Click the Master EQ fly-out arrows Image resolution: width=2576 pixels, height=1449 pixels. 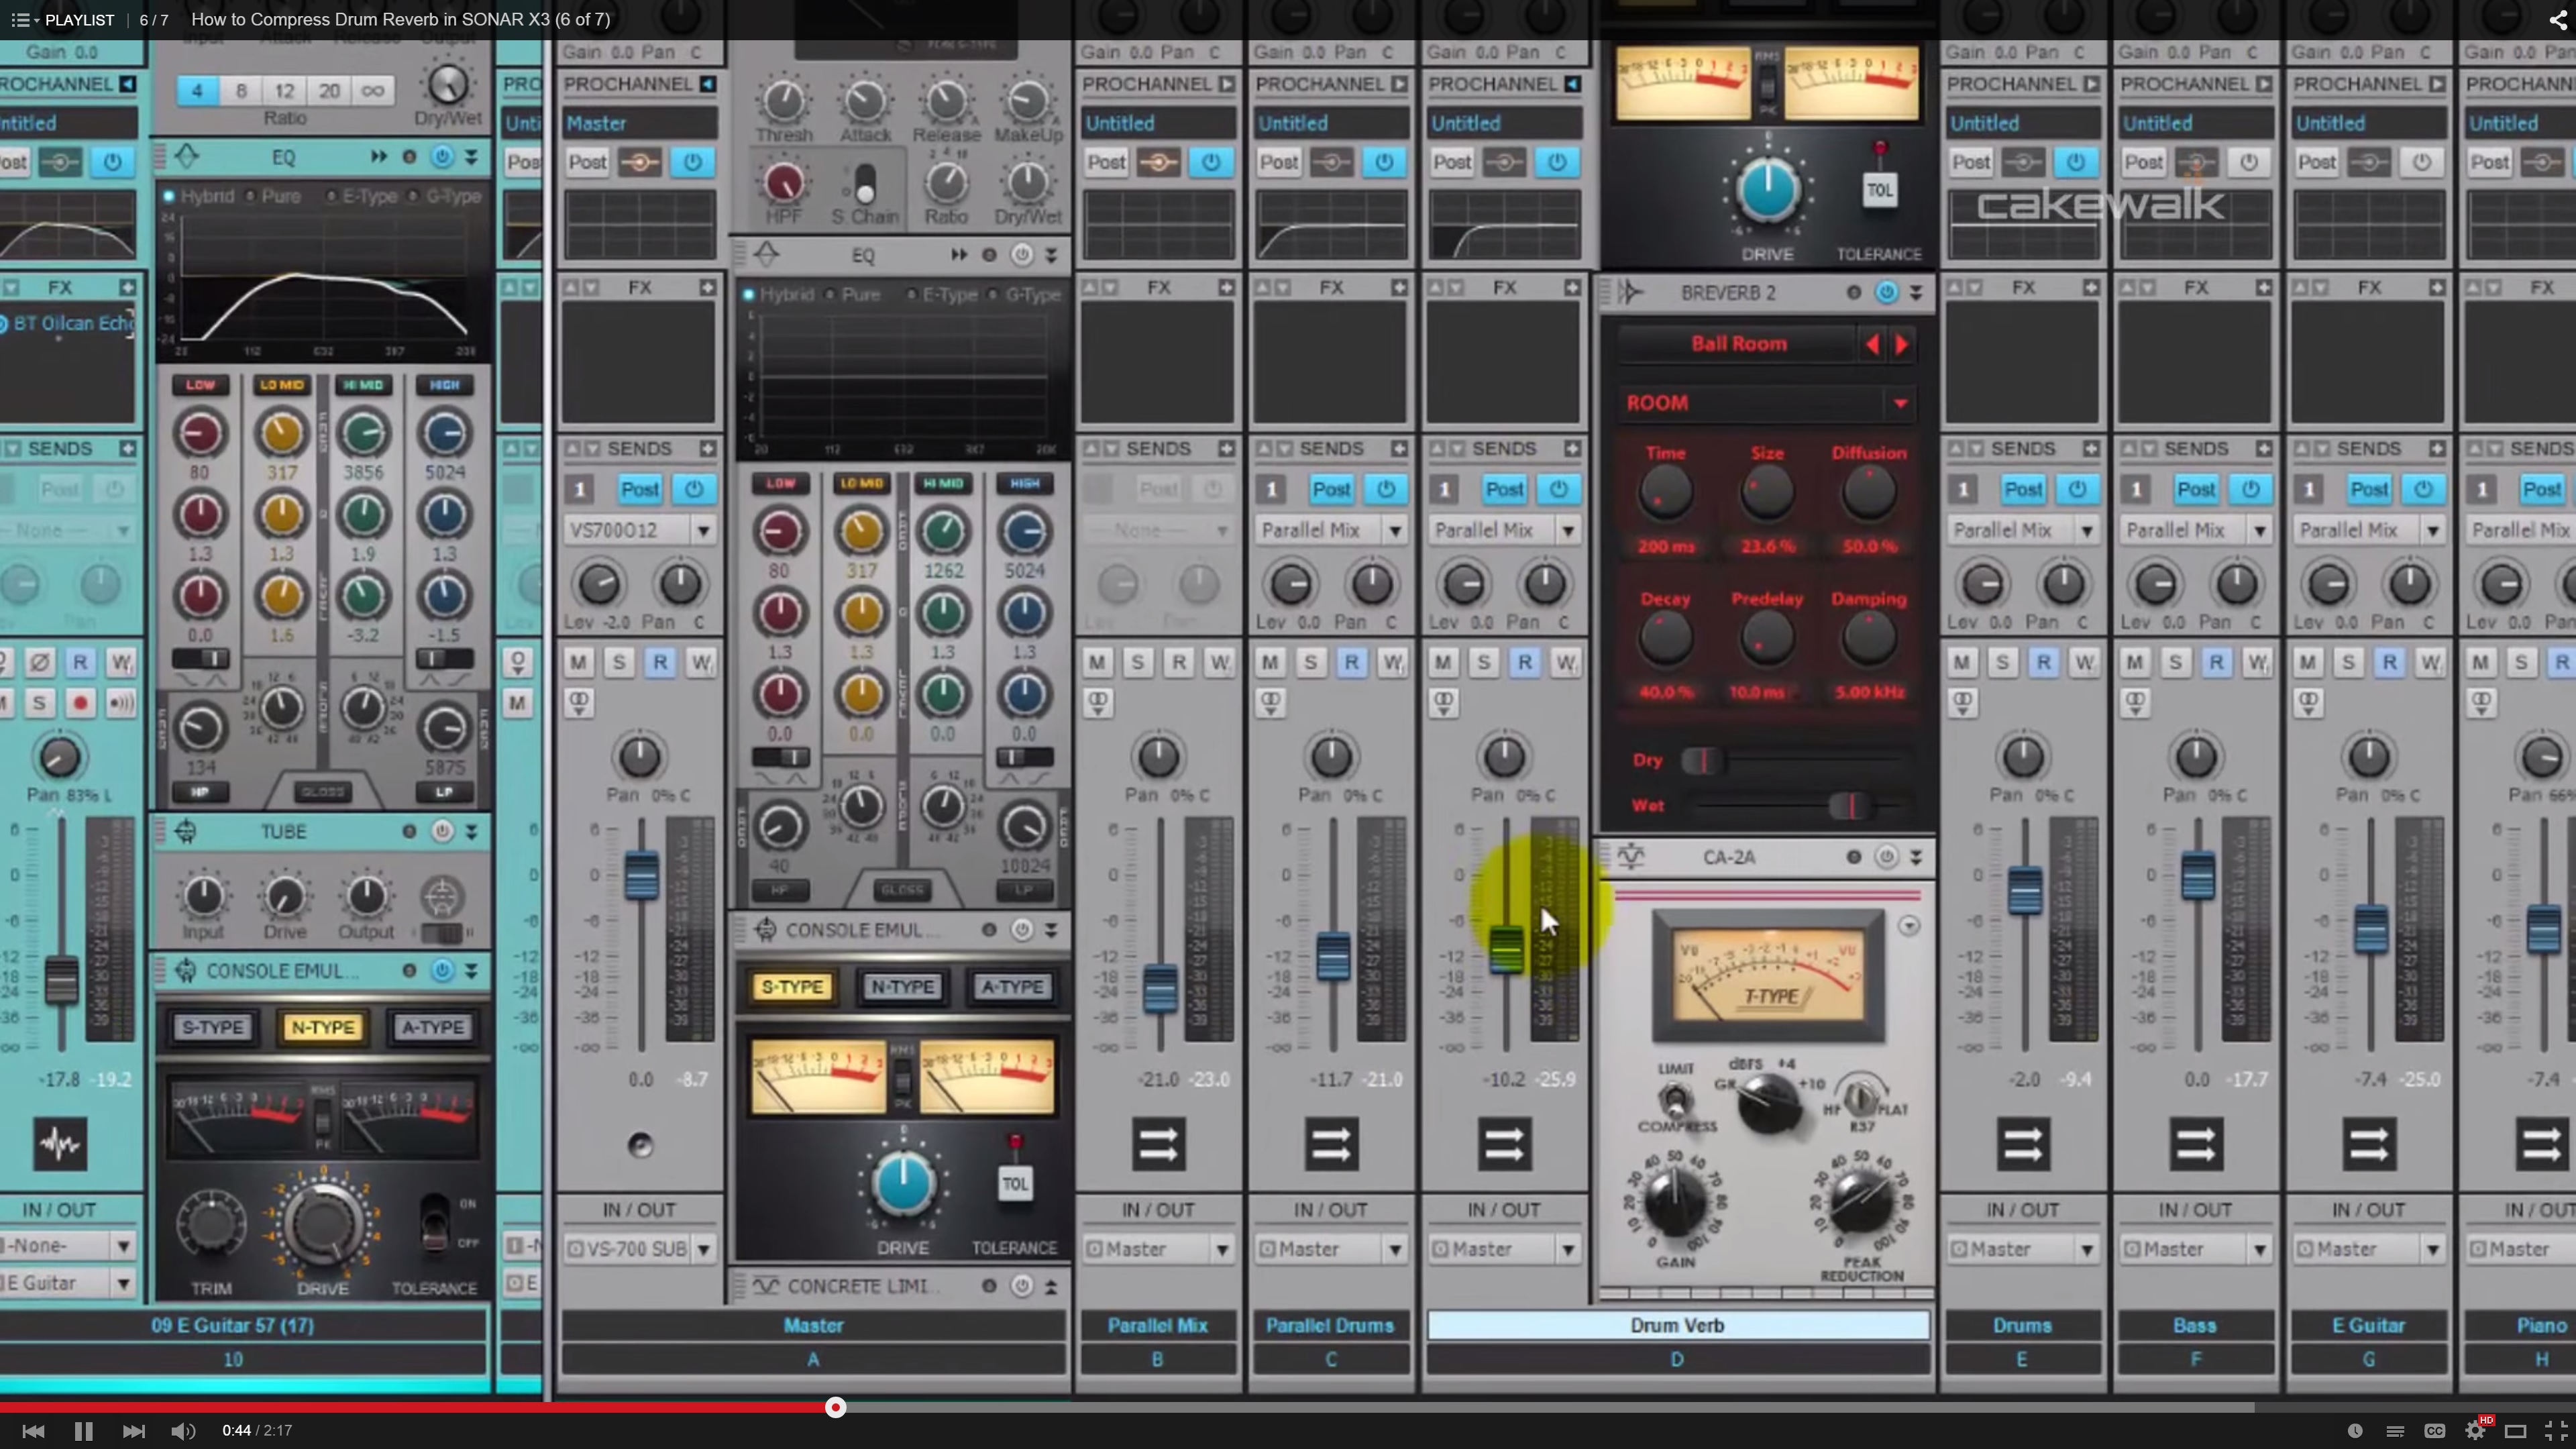[x=959, y=255]
